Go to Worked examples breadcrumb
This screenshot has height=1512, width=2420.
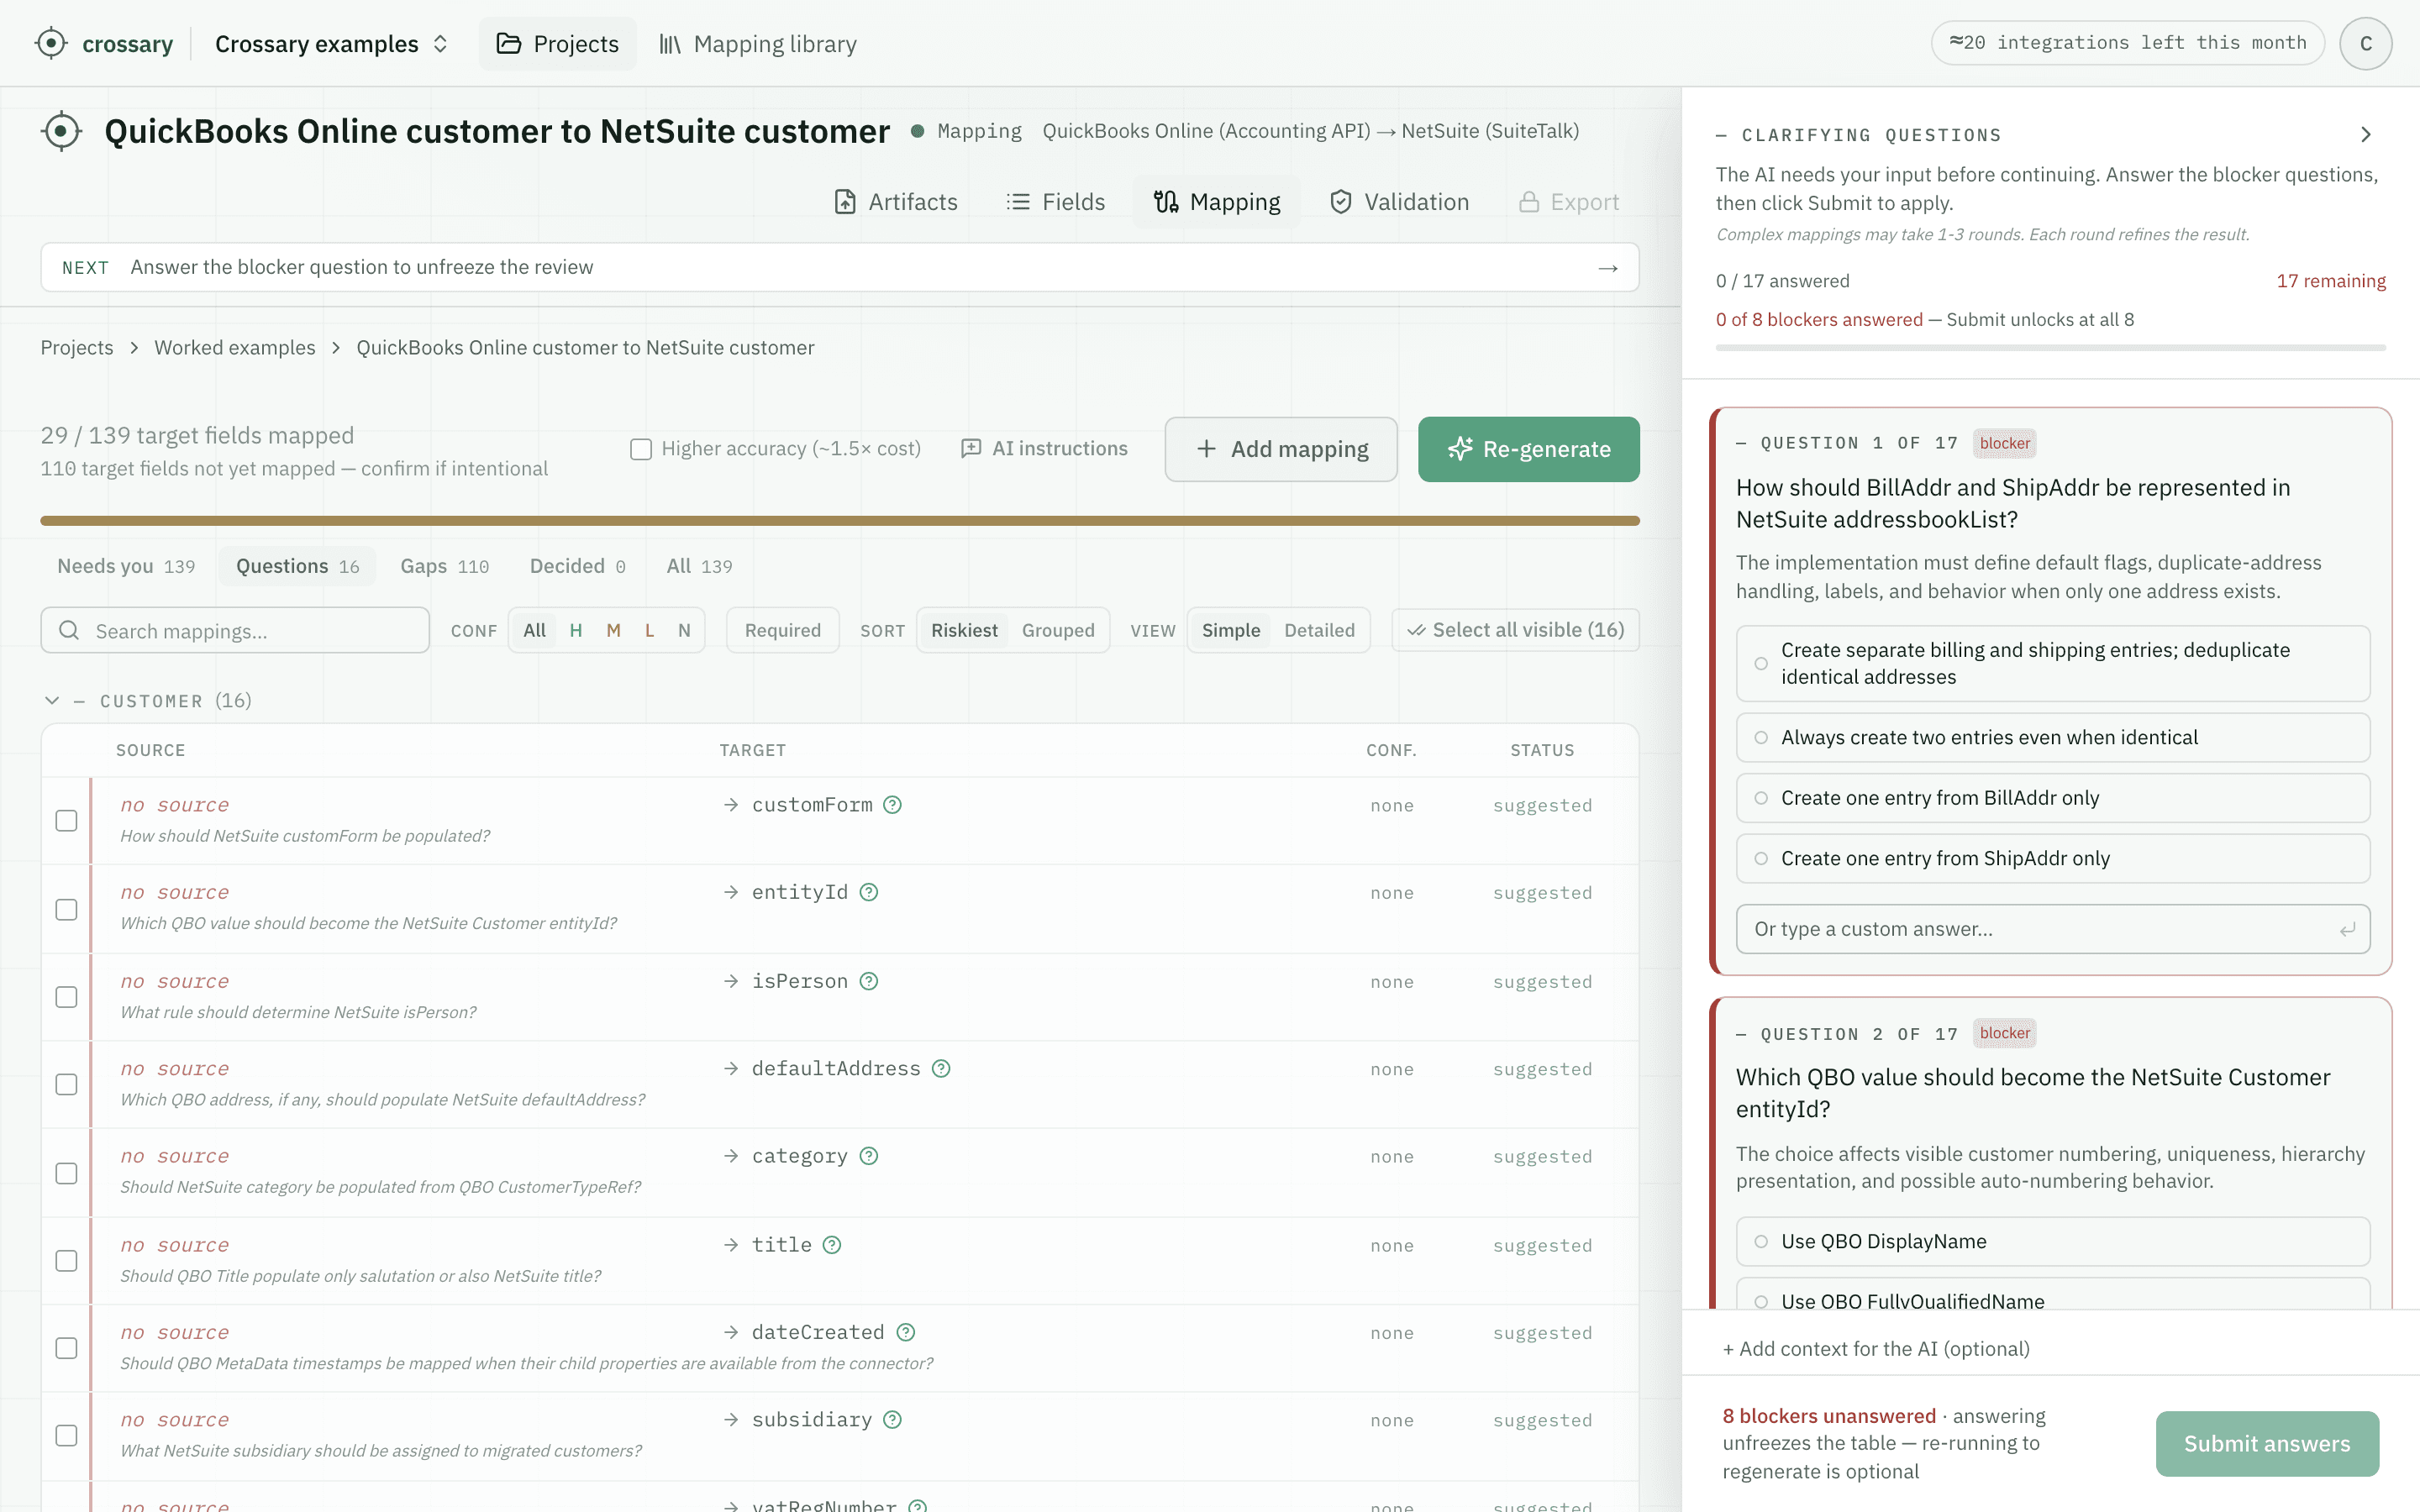(x=235, y=347)
